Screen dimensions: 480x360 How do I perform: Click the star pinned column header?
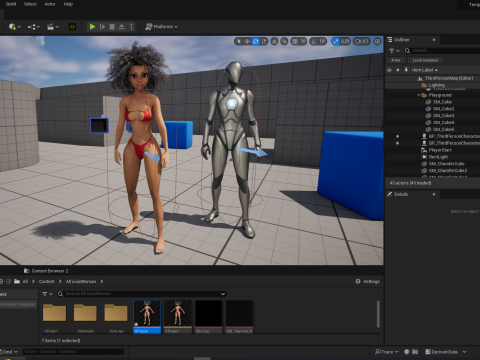[x=398, y=70]
